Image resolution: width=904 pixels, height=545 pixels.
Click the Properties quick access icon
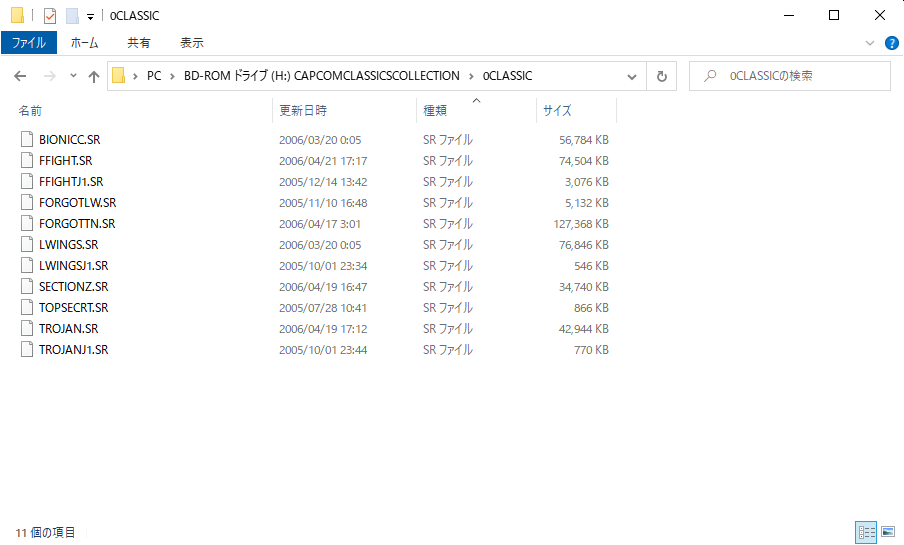point(50,16)
